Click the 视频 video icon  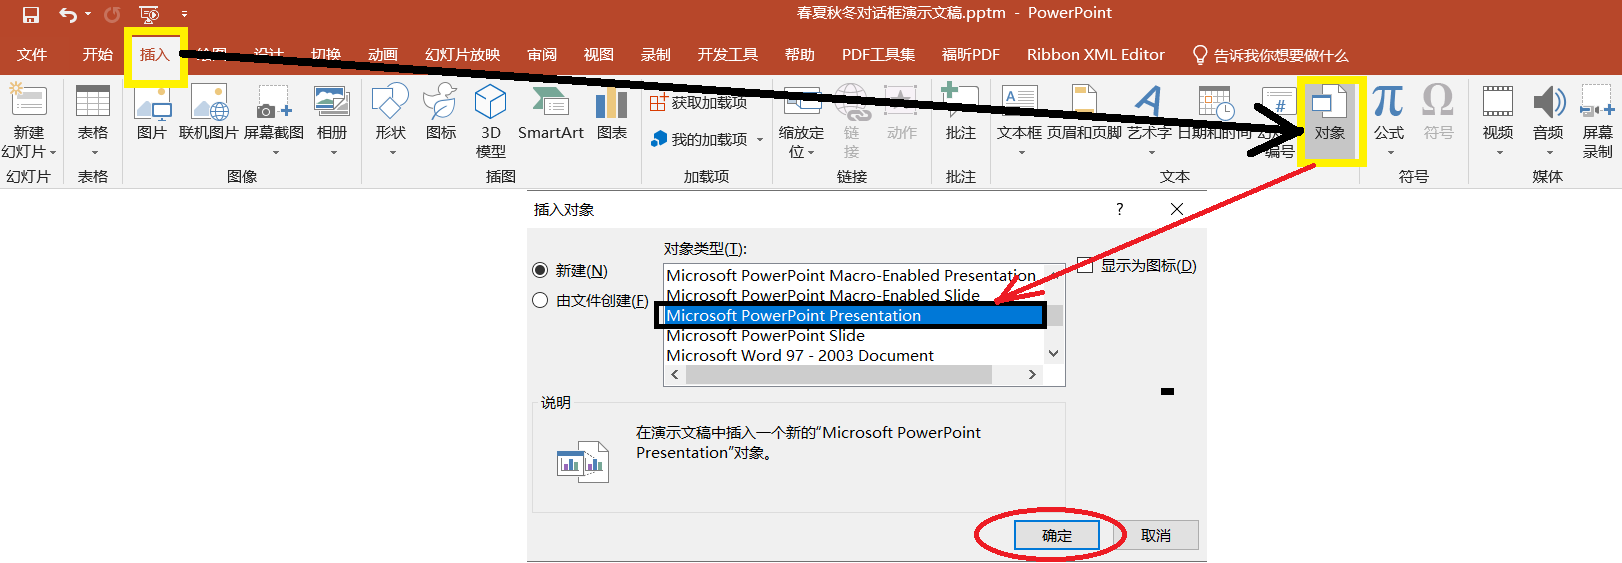pos(1497,103)
